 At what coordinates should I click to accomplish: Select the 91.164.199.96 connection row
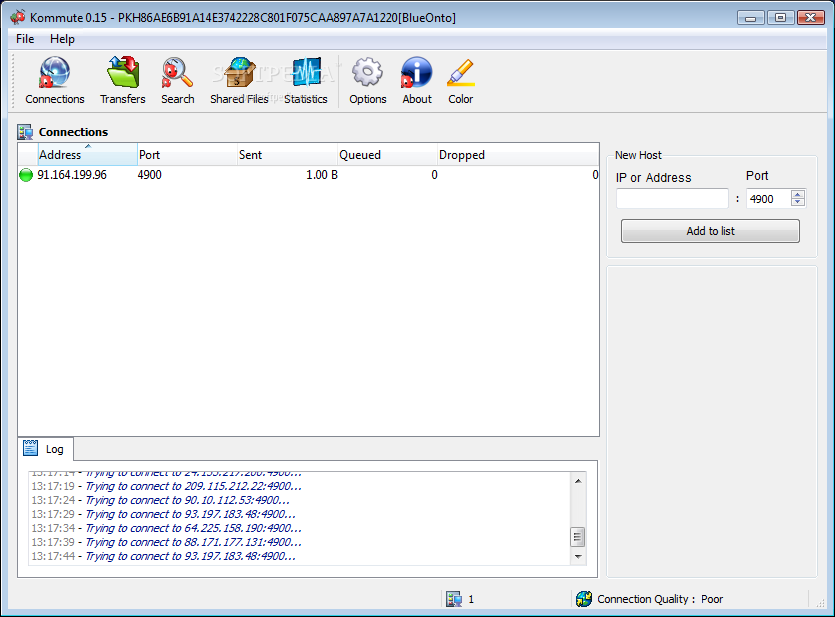(308, 175)
